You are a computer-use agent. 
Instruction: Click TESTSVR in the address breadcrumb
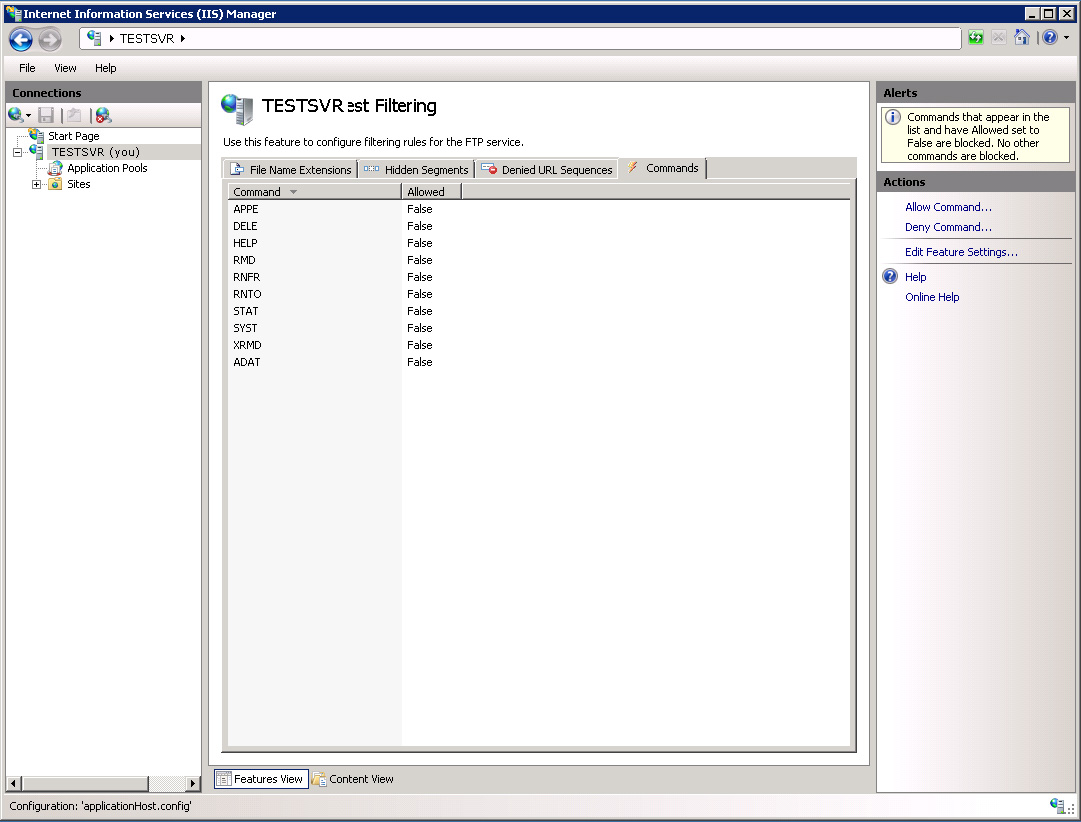click(147, 39)
